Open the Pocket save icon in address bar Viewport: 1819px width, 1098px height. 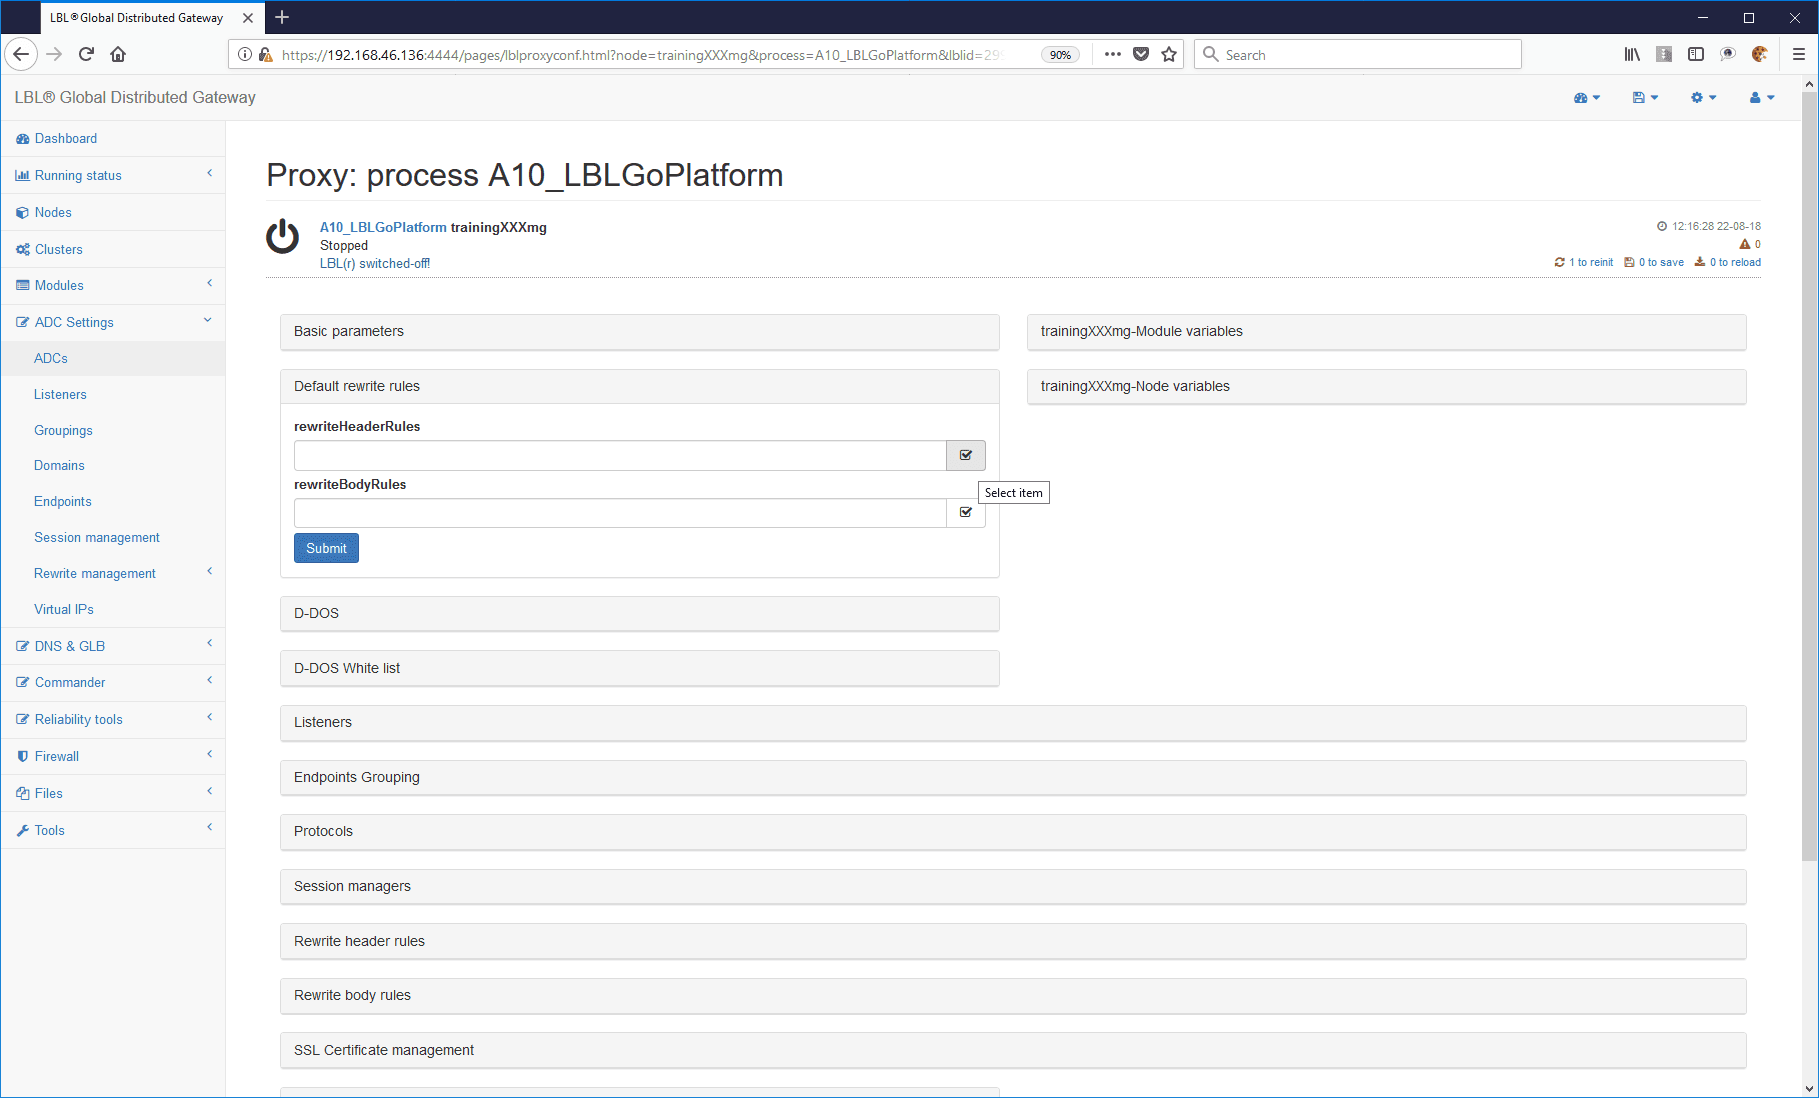pos(1141,54)
